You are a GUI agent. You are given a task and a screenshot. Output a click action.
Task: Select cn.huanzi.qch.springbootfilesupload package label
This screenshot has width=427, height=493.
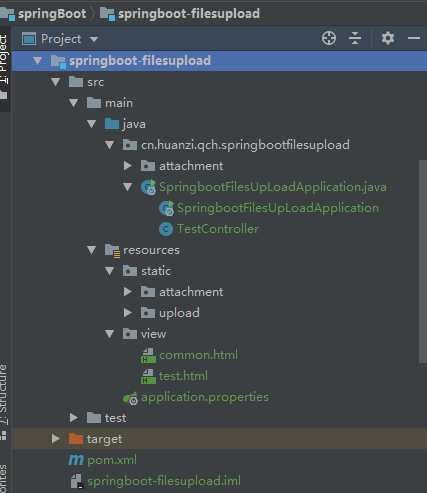(245, 145)
